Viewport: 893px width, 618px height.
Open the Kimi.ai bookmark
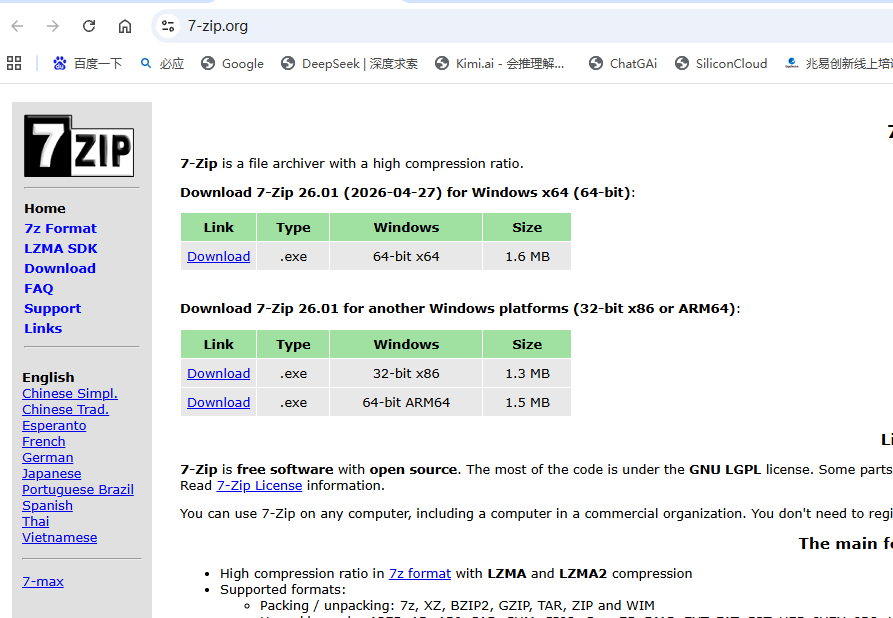[x=499, y=63]
